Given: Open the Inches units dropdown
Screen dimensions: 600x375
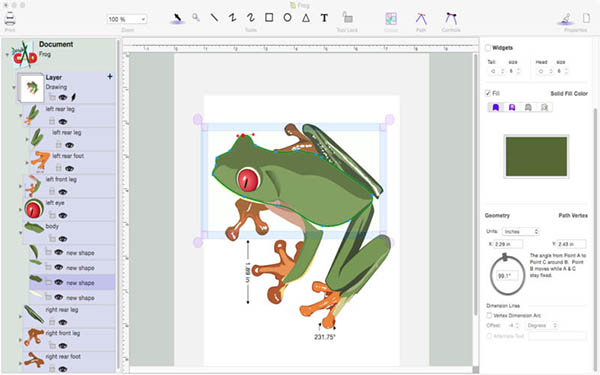Looking at the screenshot, I should (x=520, y=232).
